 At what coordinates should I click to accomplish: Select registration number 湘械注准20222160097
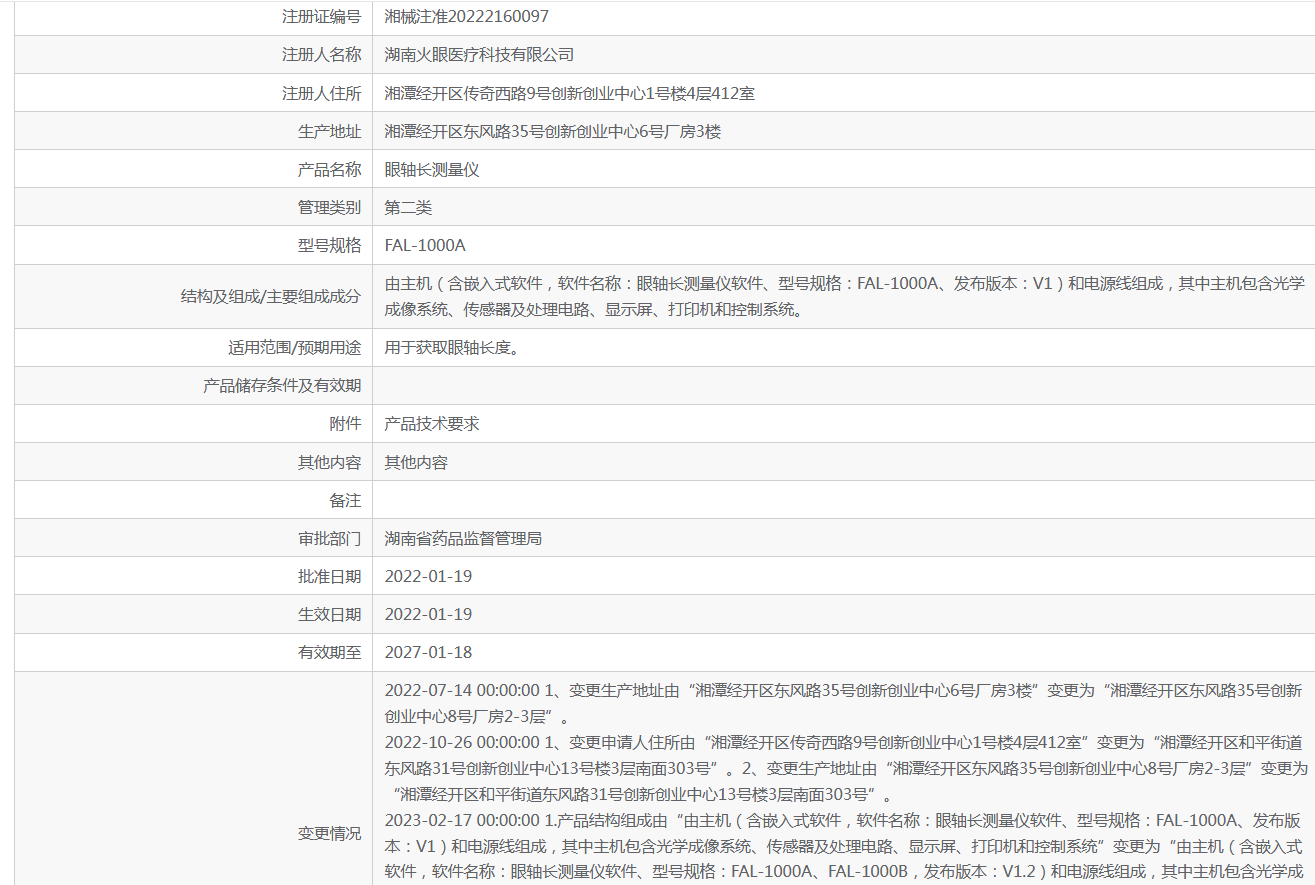pyautogui.click(x=467, y=17)
